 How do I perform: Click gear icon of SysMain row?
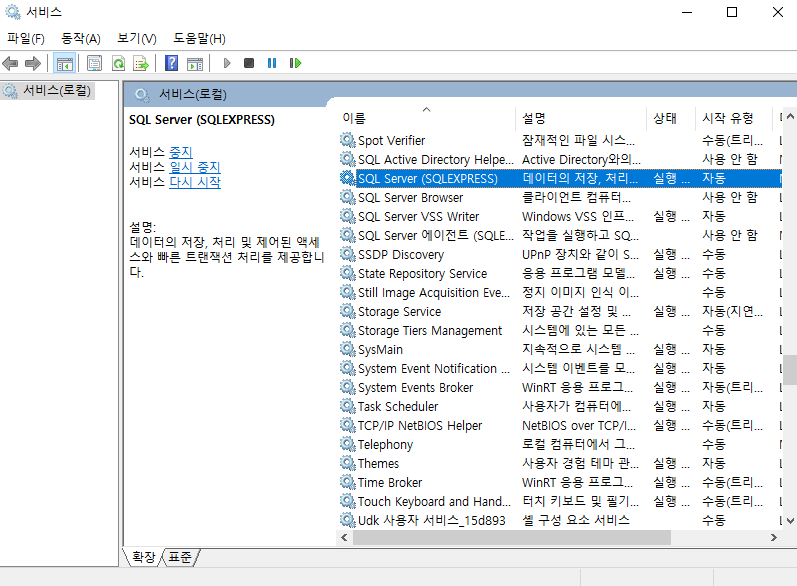[x=348, y=349]
